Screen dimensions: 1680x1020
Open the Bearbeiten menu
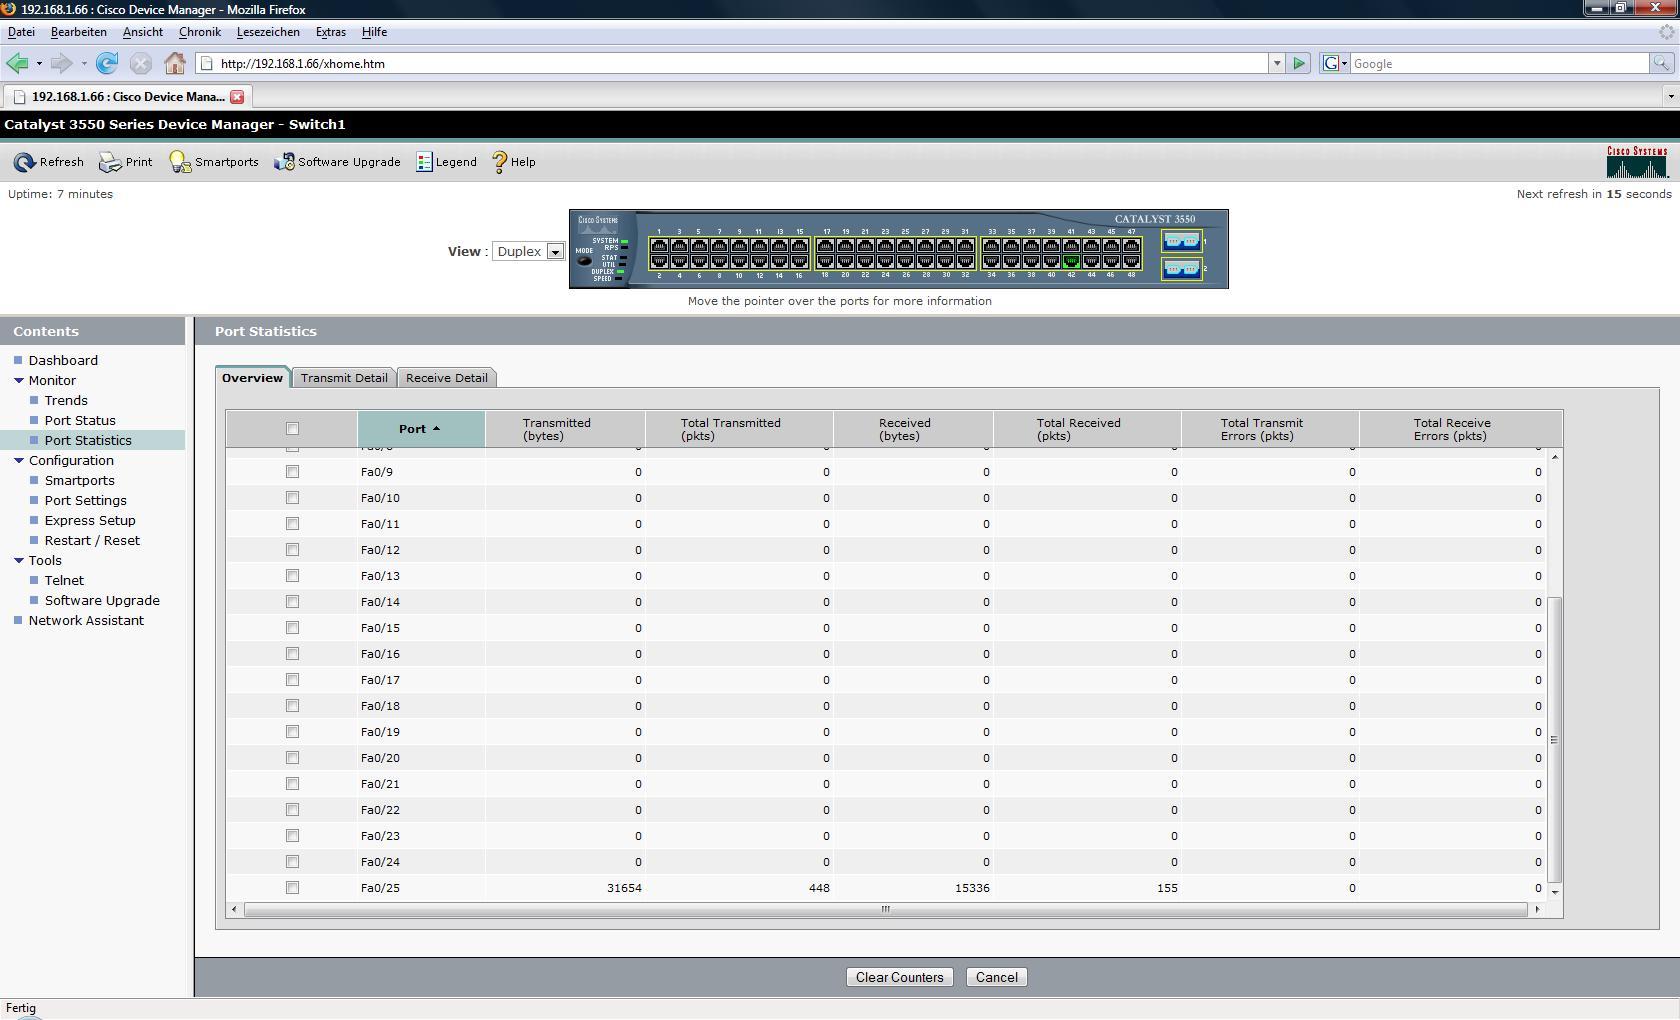79,32
